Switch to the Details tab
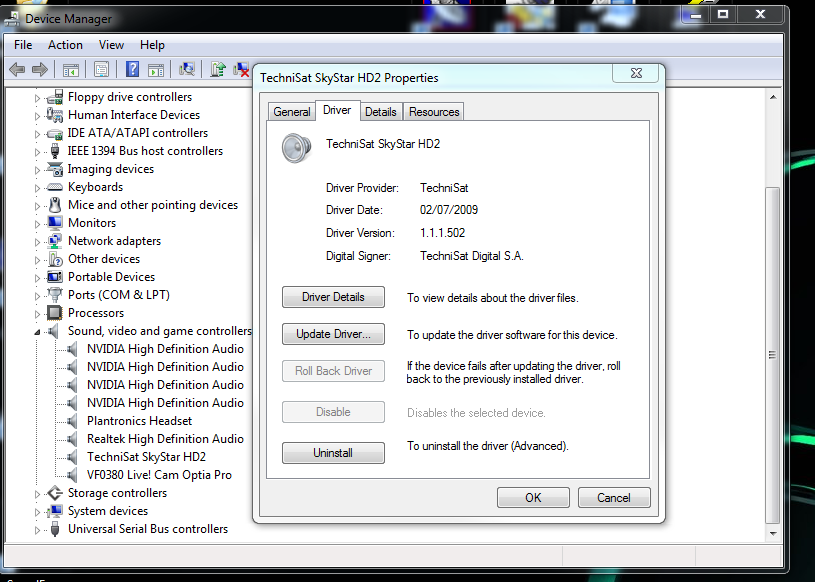This screenshot has height=582, width=815. pos(380,112)
